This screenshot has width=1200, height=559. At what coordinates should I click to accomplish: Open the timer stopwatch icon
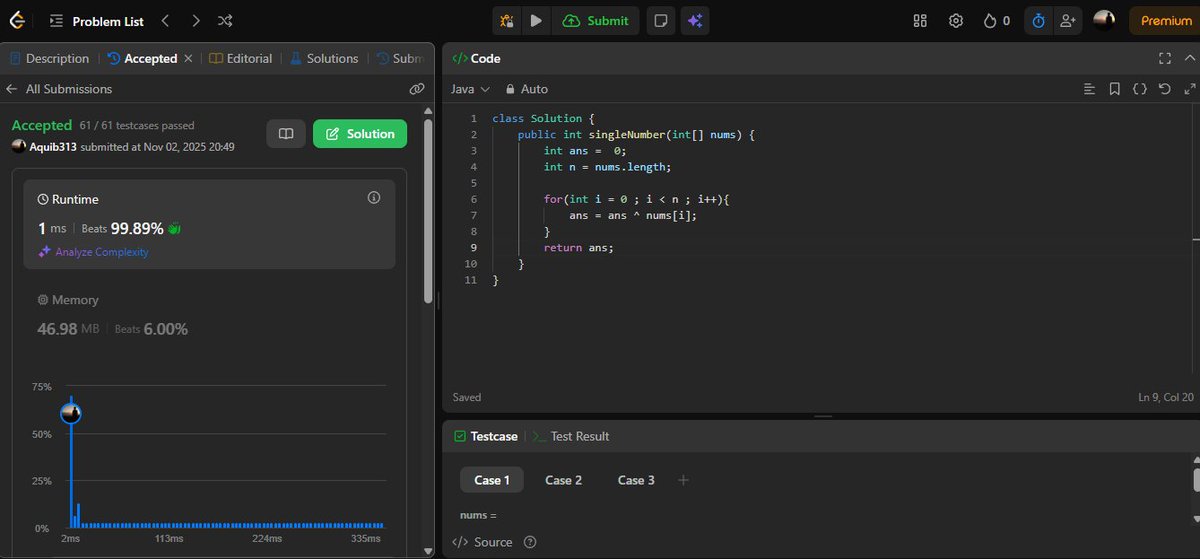1038,20
